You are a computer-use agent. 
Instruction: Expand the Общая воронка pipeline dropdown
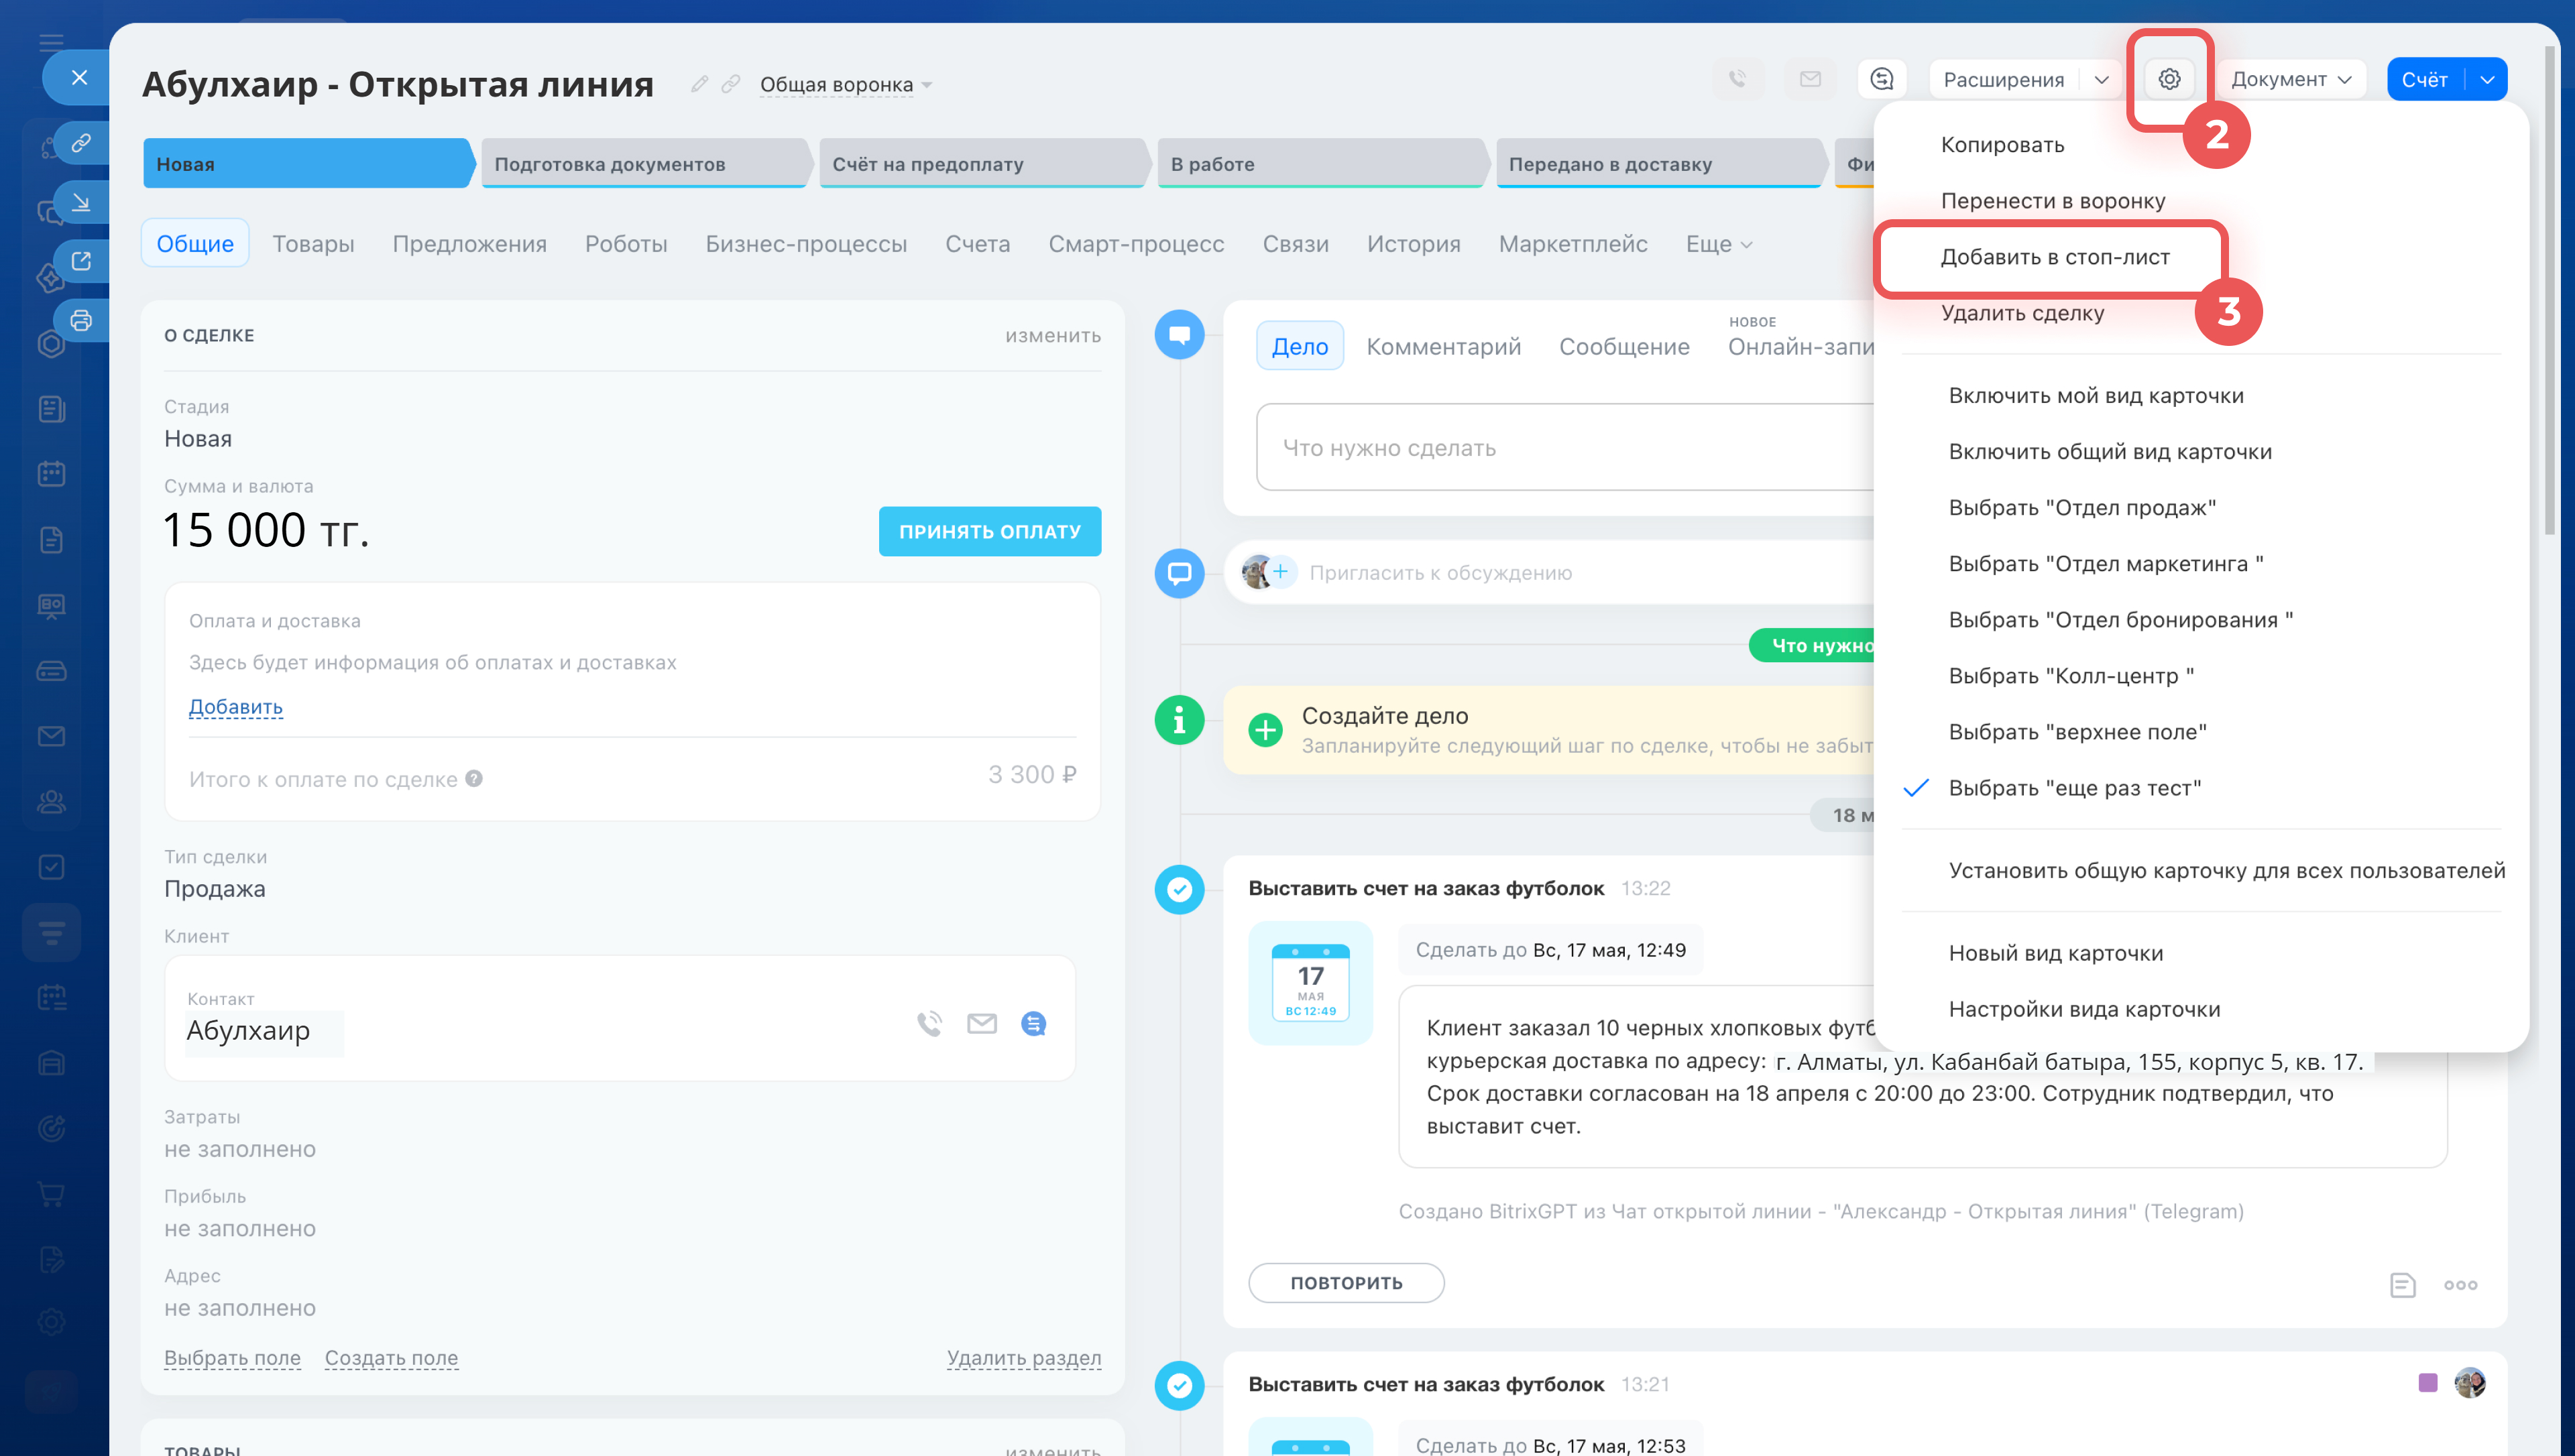tap(846, 85)
